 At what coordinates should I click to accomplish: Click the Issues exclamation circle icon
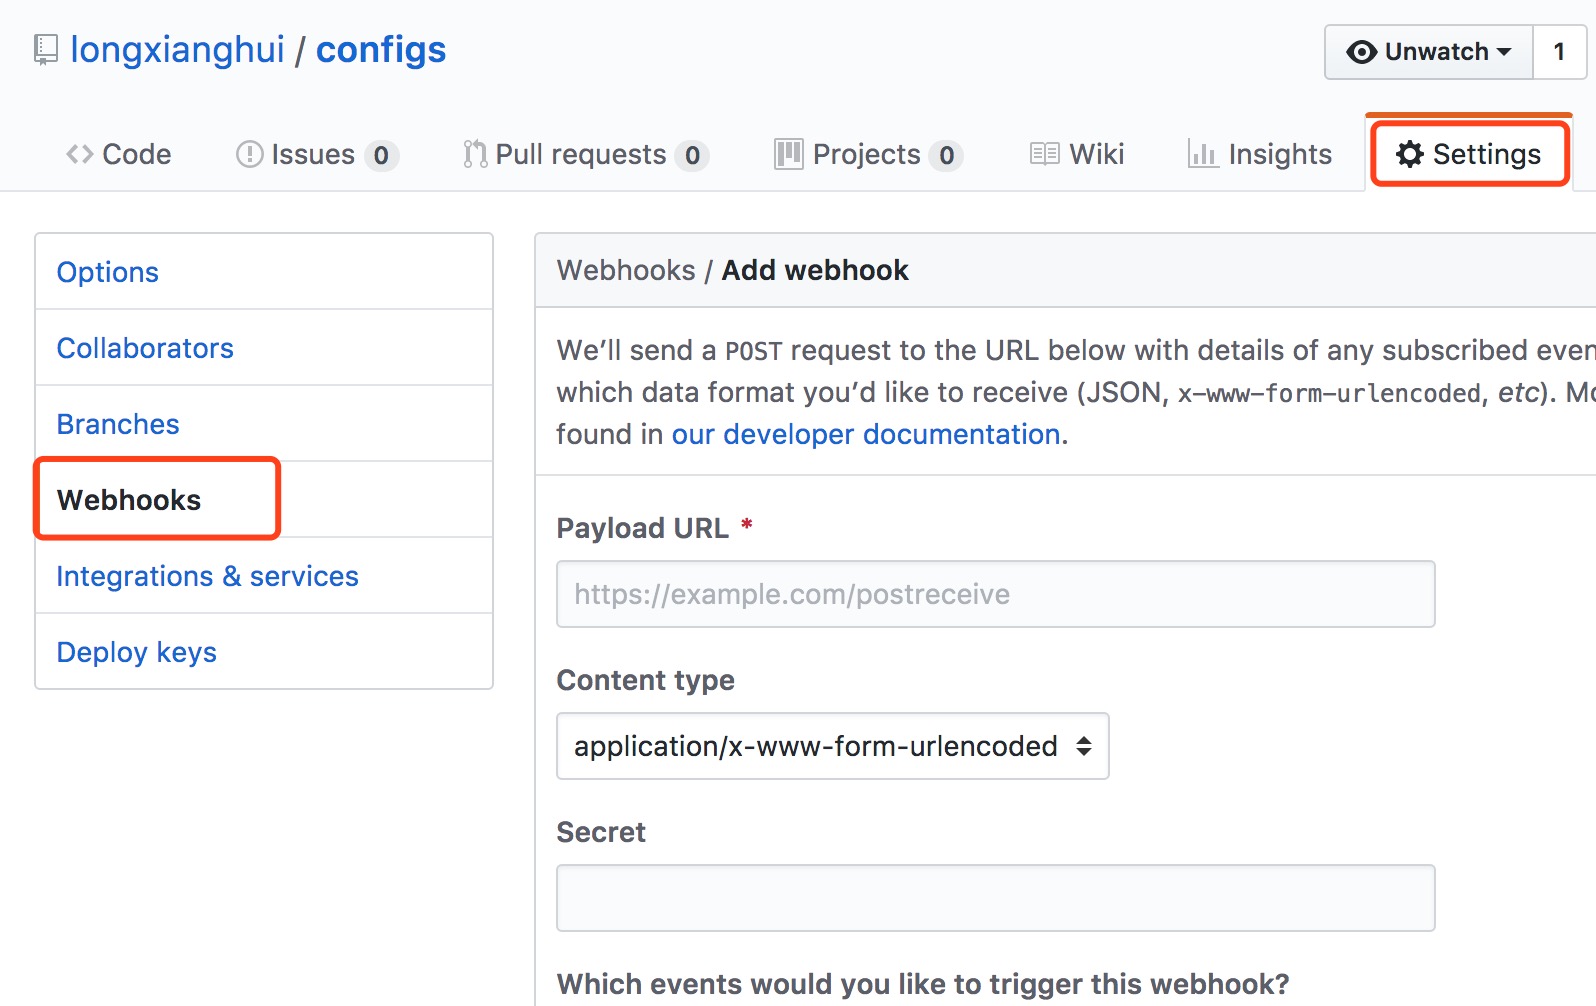click(x=249, y=154)
